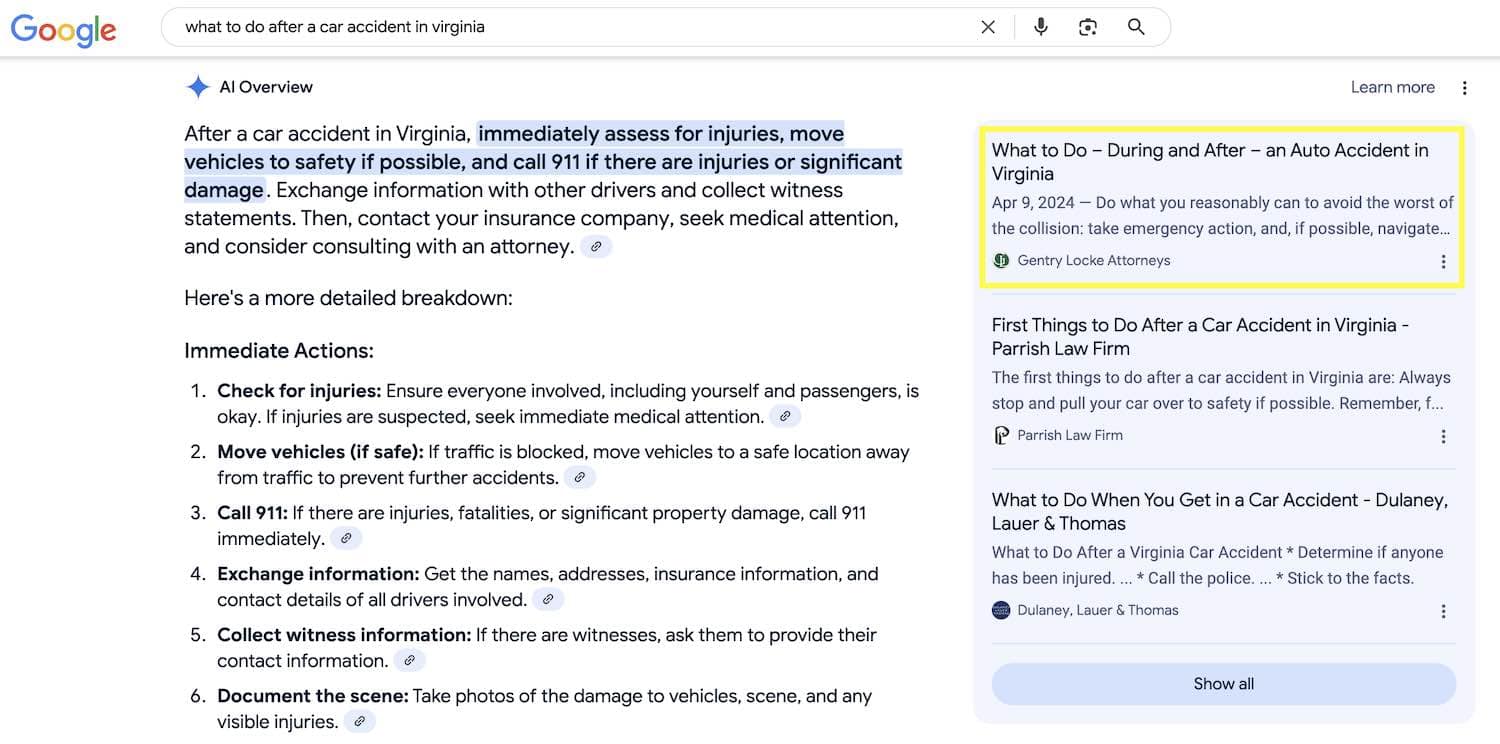Viewport: 1500px width, 744px height.
Task: Click the Parrish Law Firm favicon
Action: coord(1001,435)
